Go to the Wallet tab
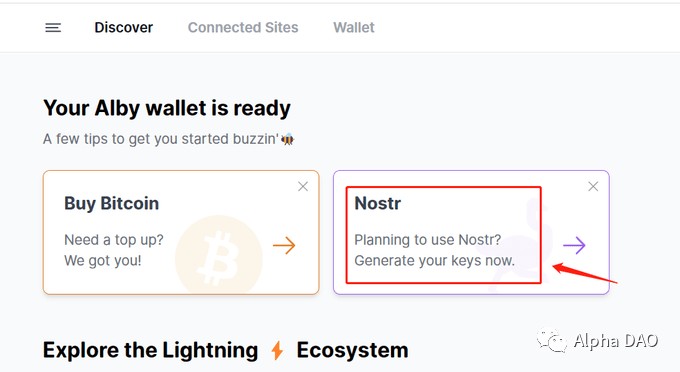 [353, 27]
